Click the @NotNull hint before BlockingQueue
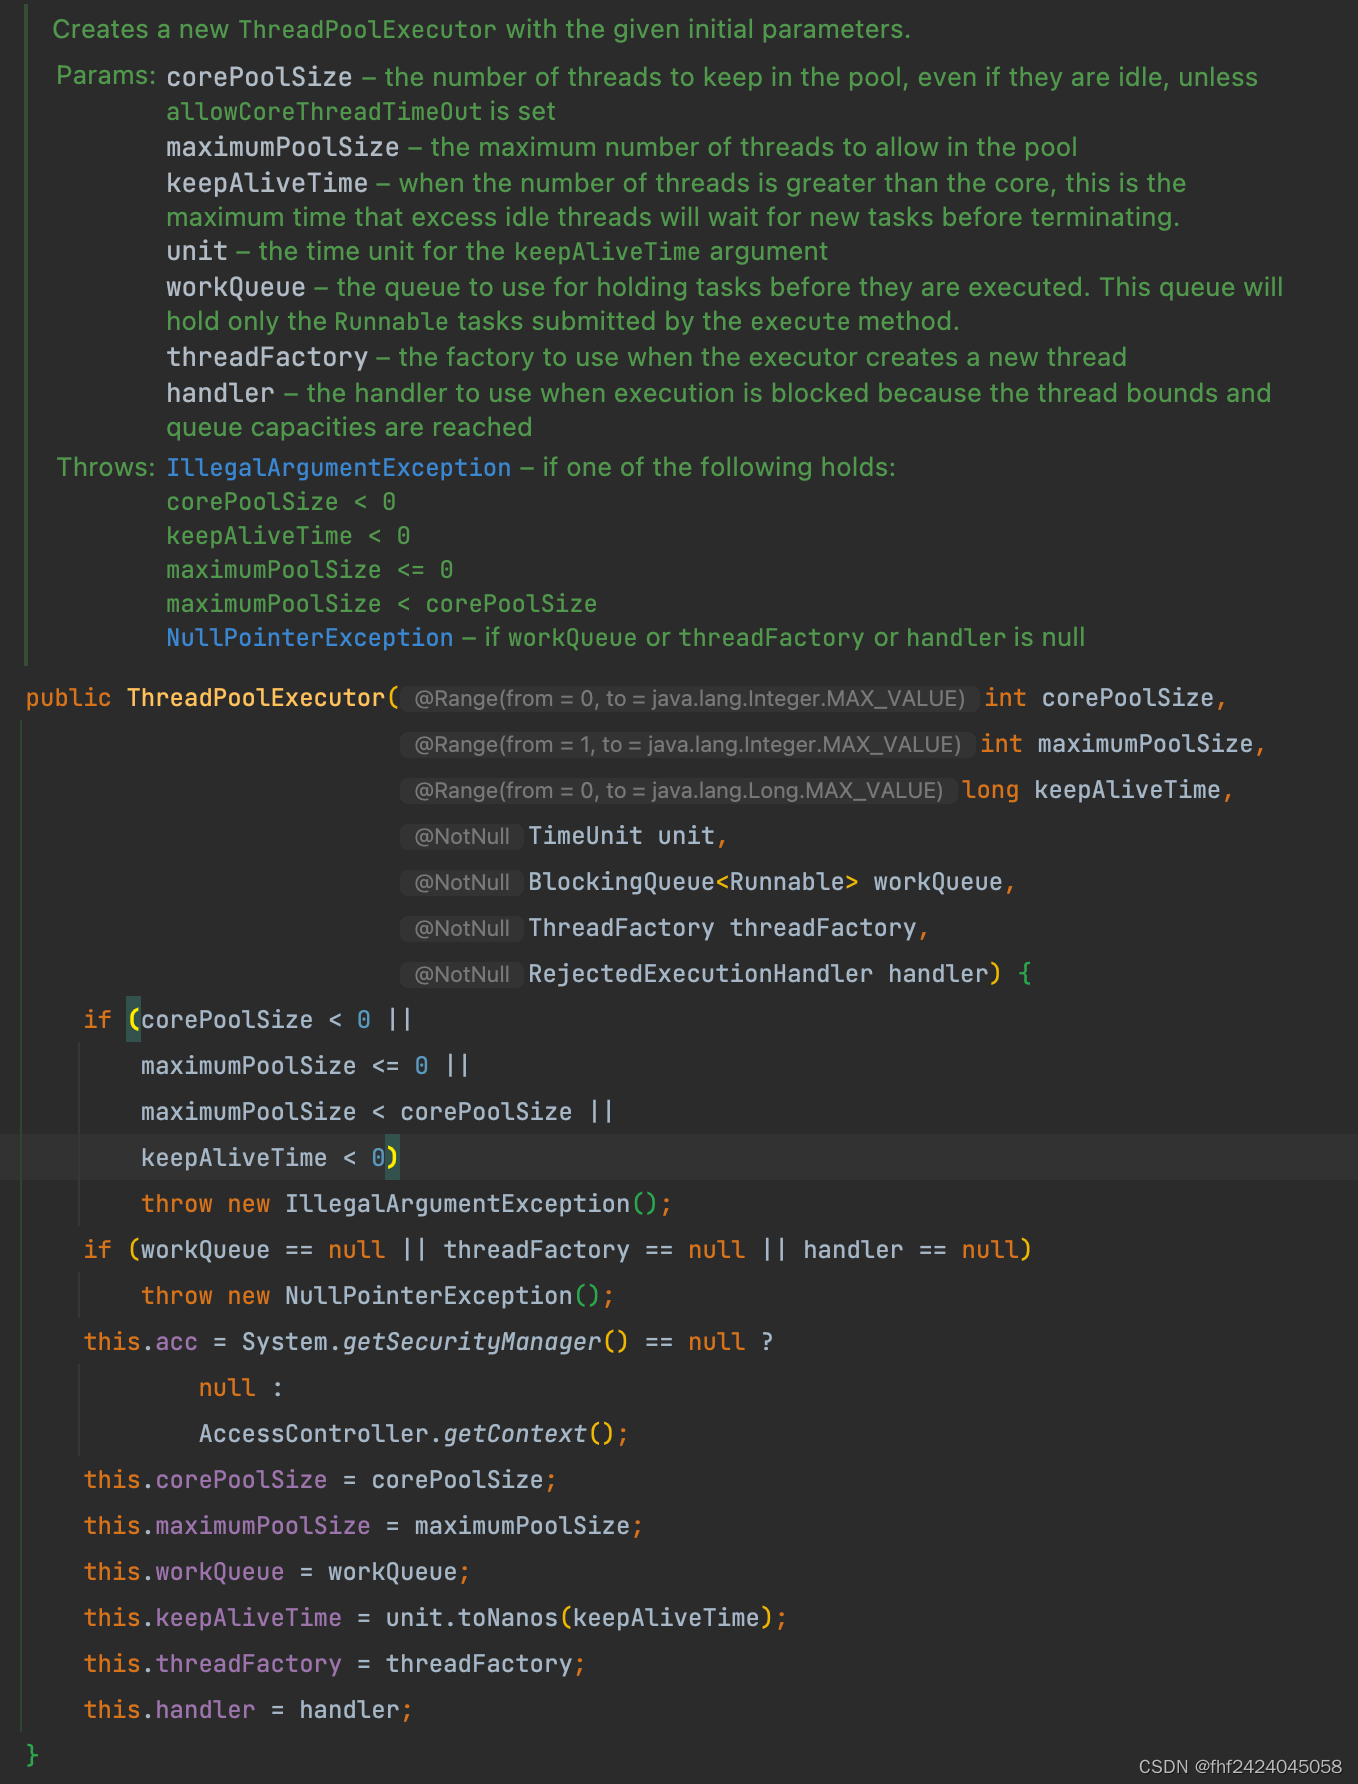Screen dimensions: 1358x1784 pyautogui.click(x=462, y=882)
